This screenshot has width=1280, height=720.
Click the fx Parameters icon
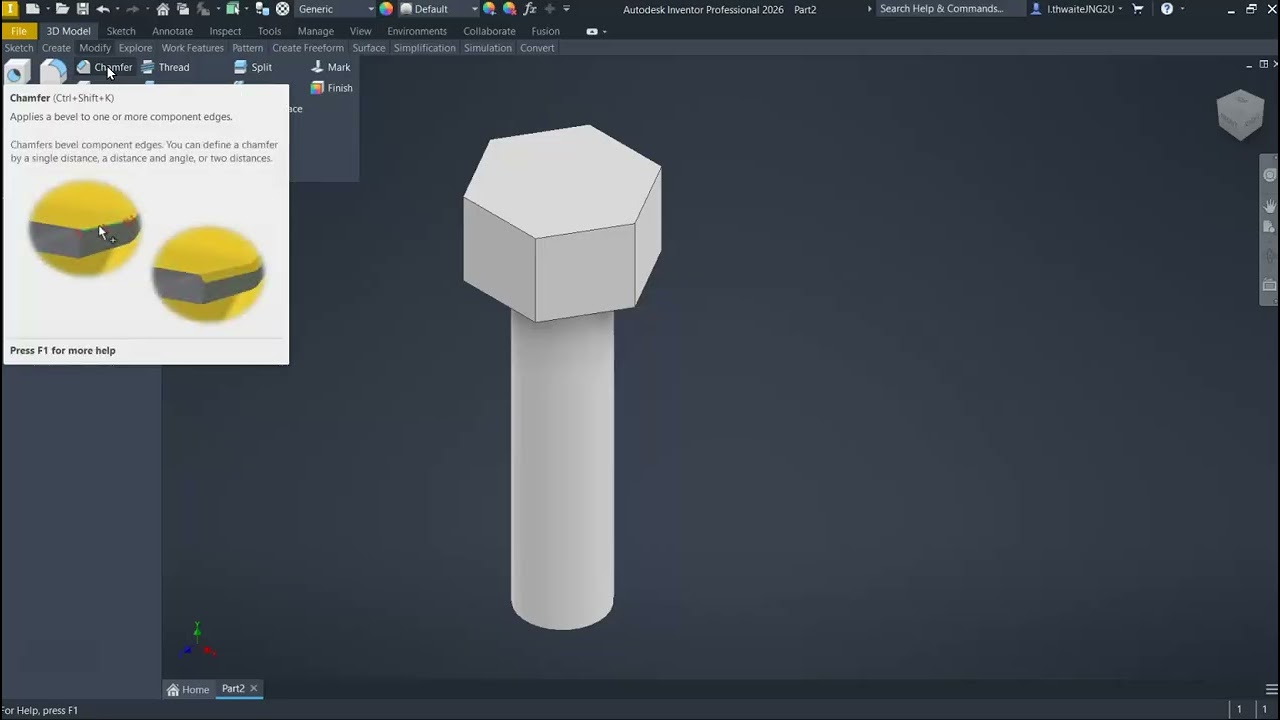click(530, 9)
